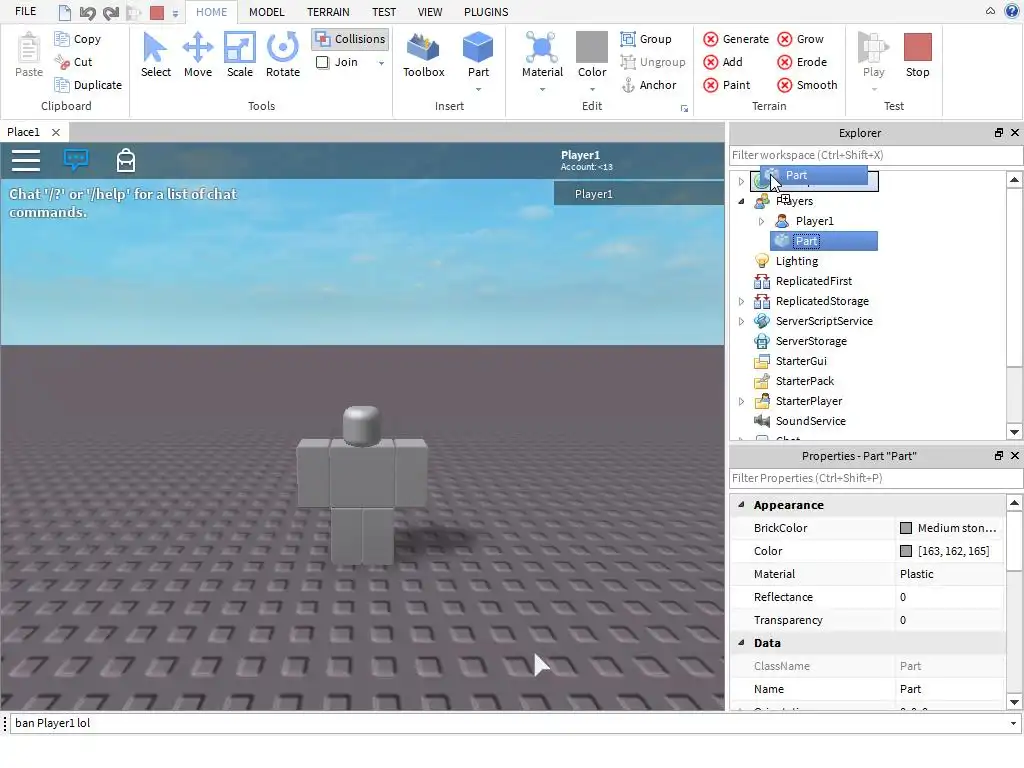Focus the Filter Properties search field

tap(876, 478)
